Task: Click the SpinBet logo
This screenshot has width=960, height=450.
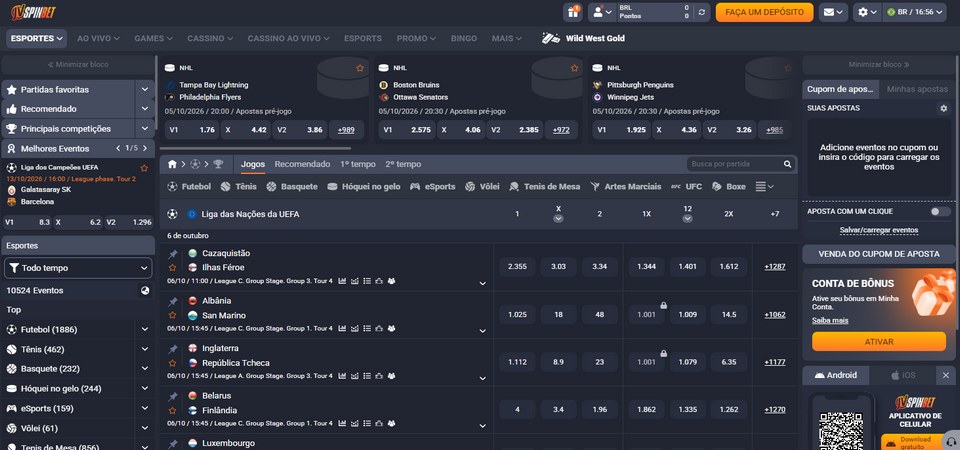Action: [x=34, y=12]
